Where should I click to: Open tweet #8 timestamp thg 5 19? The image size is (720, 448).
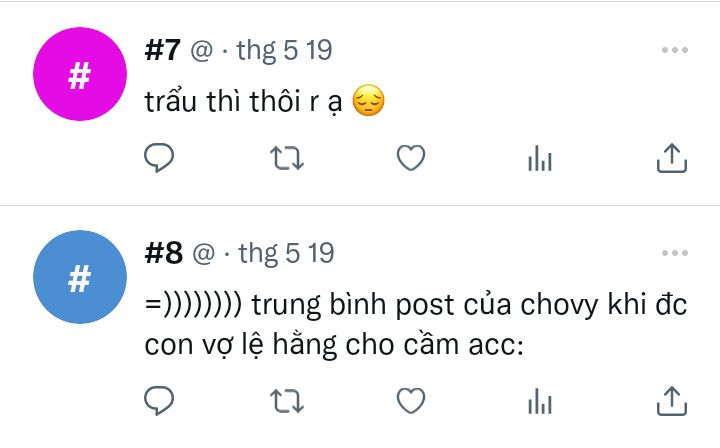(286, 253)
